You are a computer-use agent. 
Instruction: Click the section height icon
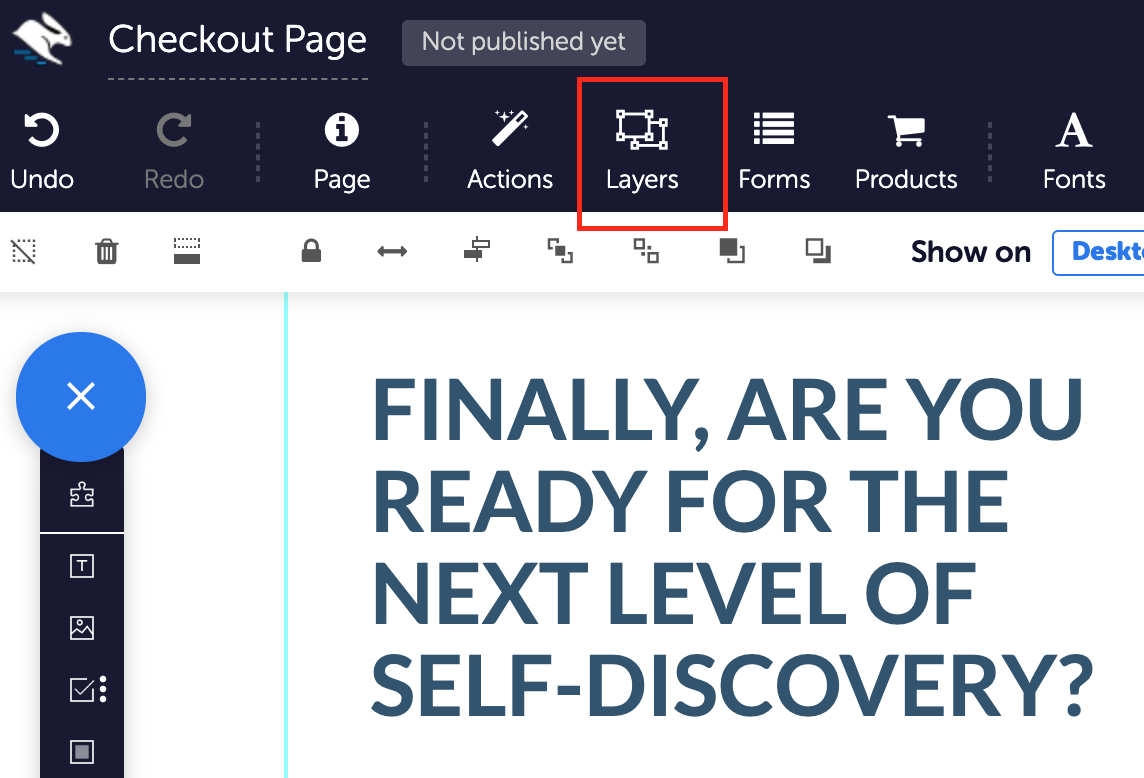[x=187, y=251]
